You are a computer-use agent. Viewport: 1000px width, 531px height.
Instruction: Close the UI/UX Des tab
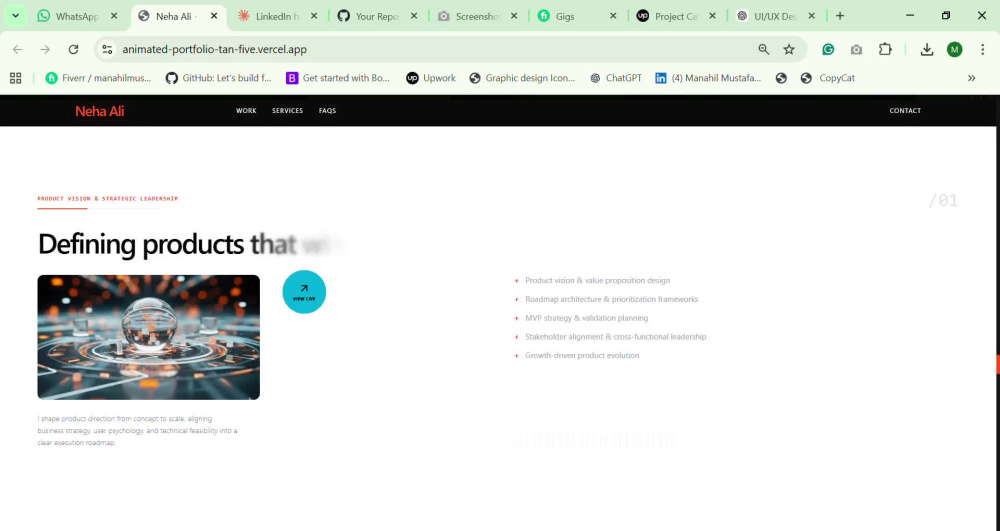point(812,17)
